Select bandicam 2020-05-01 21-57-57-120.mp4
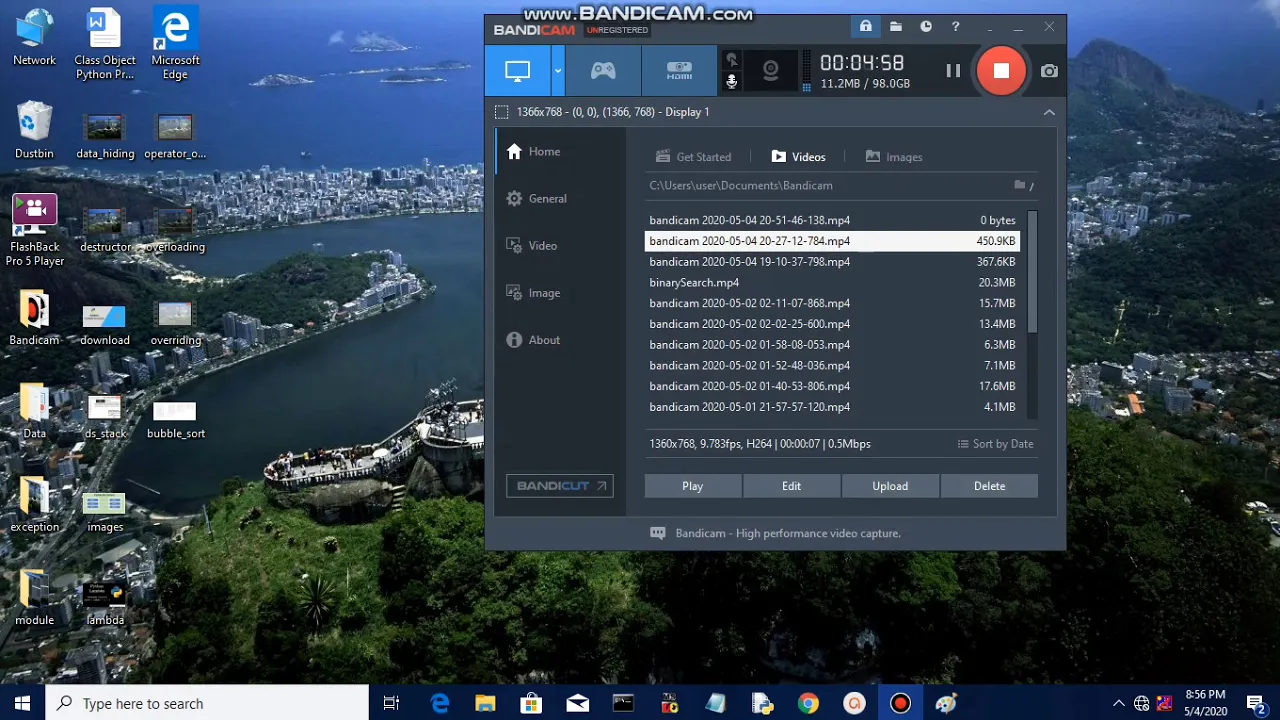 (832, 407)
